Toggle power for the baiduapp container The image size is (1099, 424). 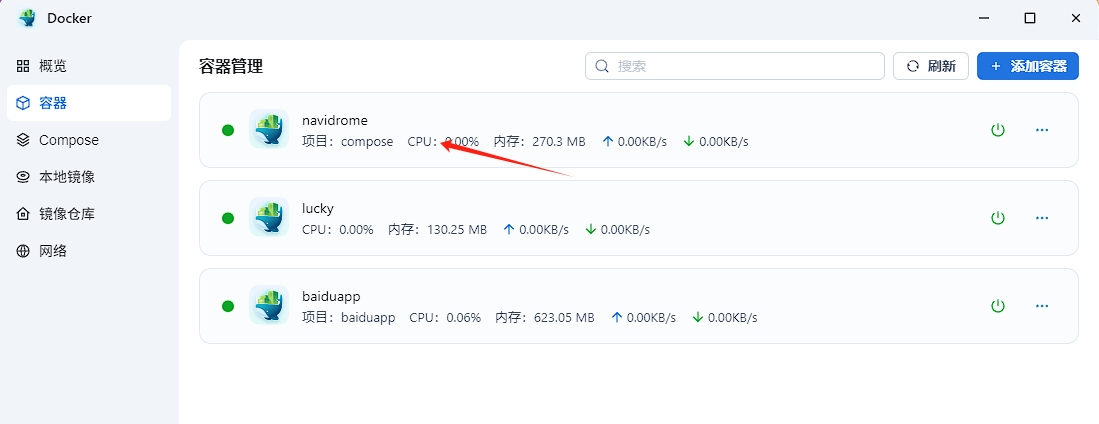tap(997, 306)
